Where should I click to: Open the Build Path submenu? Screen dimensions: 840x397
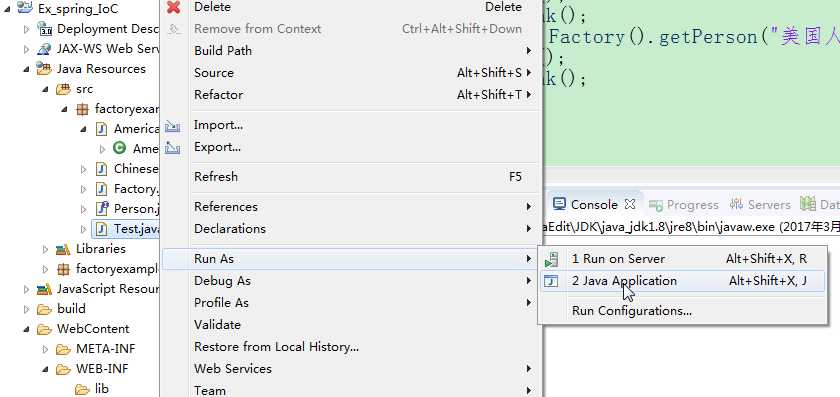click(351, 51)
